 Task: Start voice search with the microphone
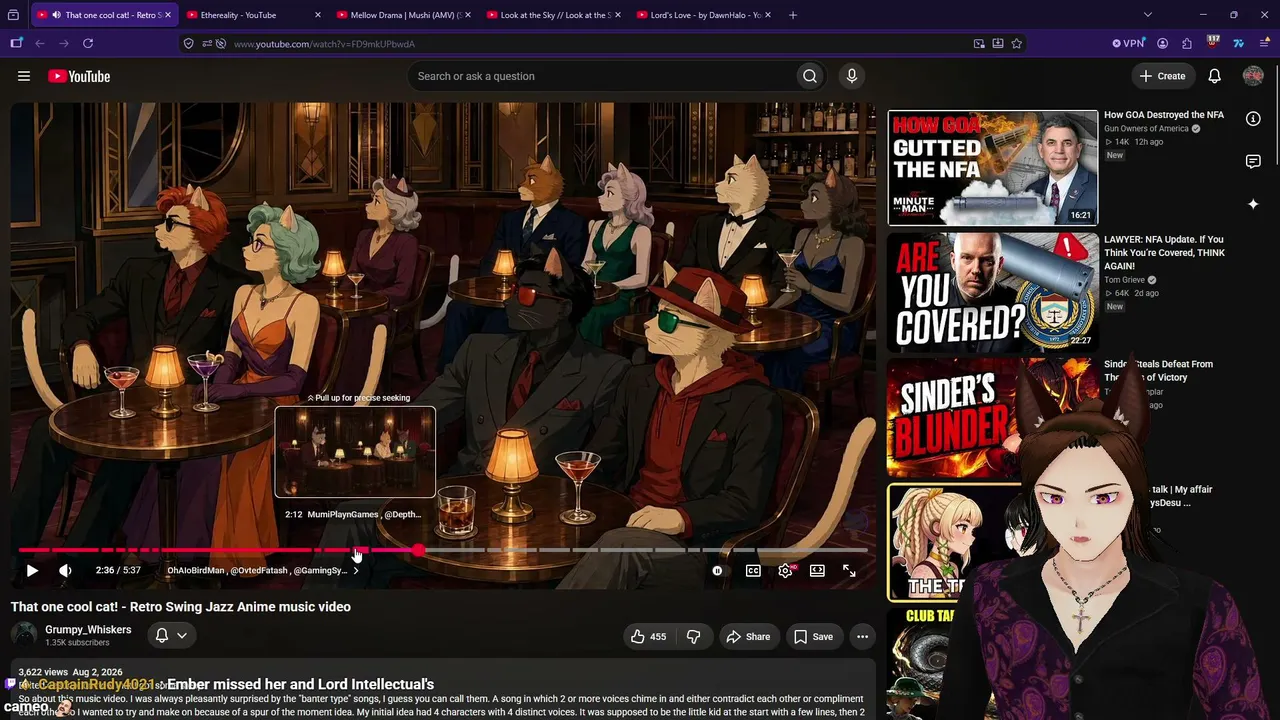point(852,76)
